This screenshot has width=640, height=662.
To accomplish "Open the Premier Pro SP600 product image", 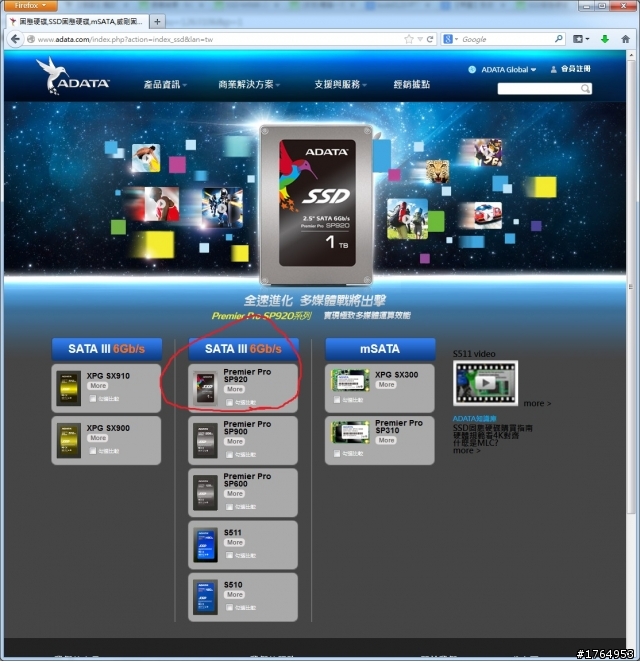I will (205, 493).
